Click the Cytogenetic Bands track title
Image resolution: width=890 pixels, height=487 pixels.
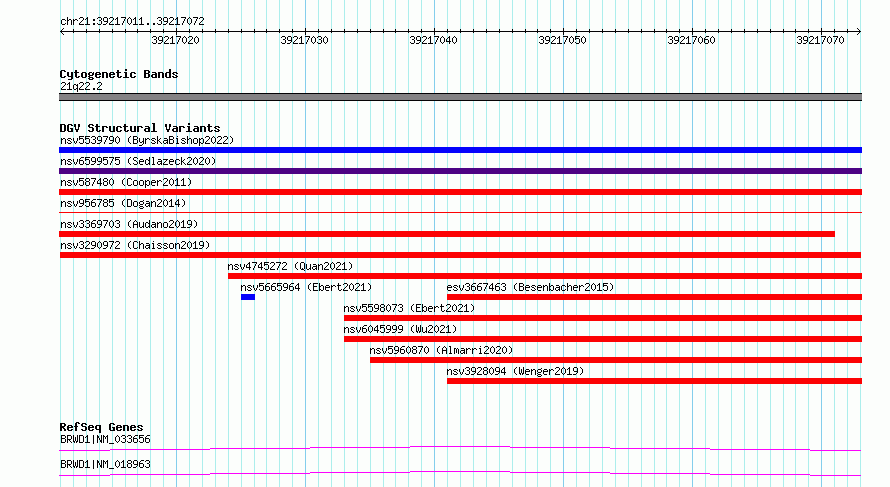point(119,74)
